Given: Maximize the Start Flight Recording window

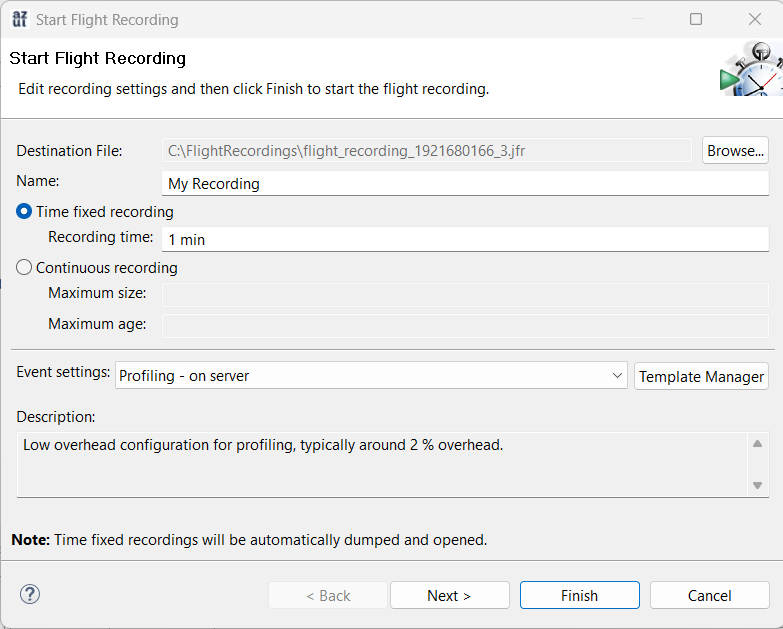Looking at the screenshot, I should 696,19.
